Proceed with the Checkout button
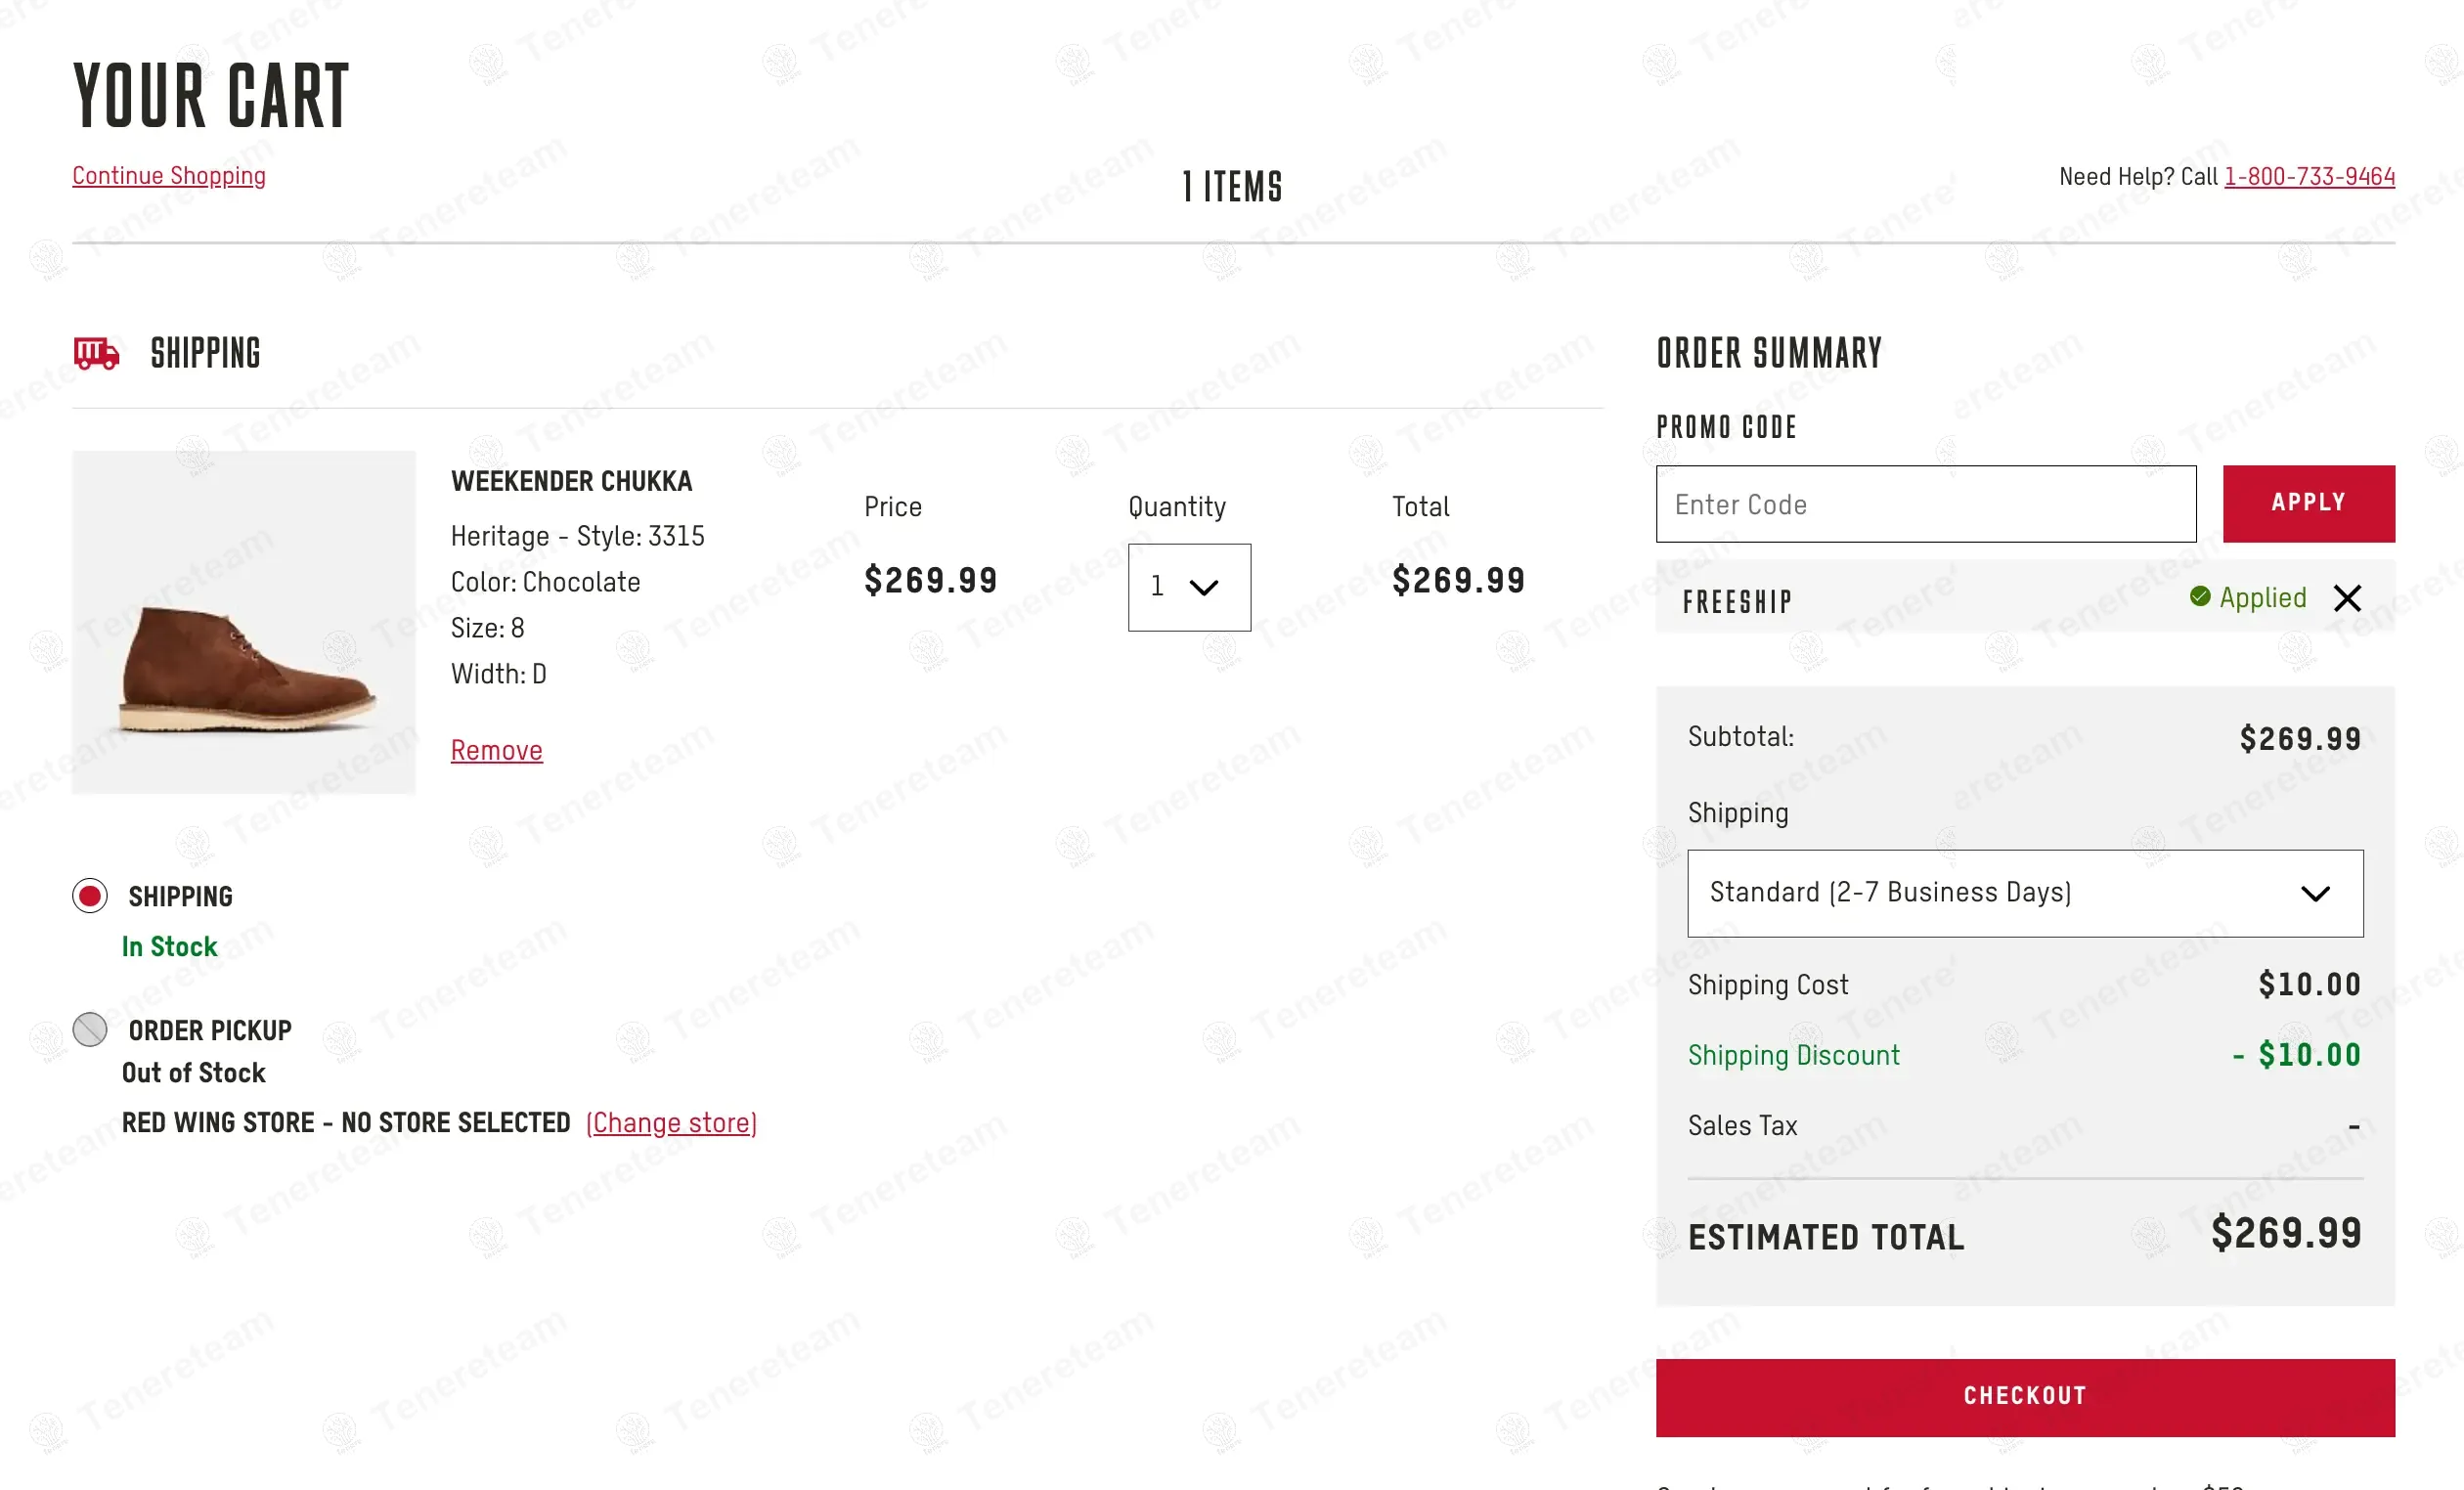2464x1490 pixels. pyautogui.click(x=2024, y=1396)
